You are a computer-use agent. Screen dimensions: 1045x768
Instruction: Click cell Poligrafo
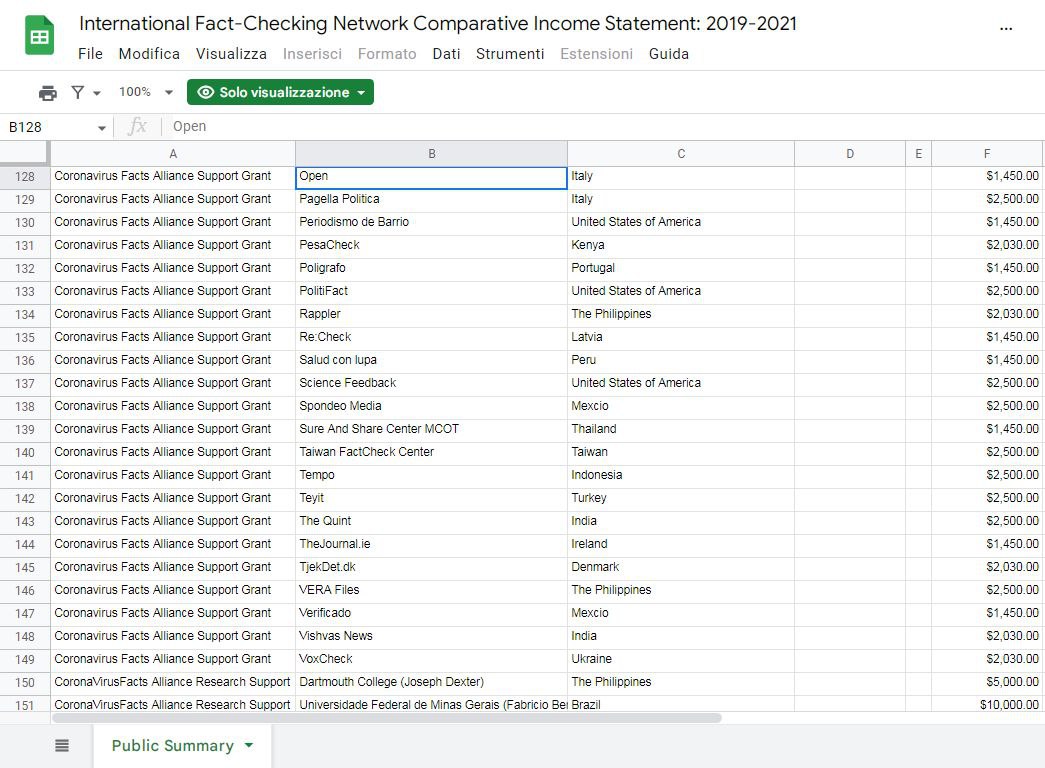coord(431,268)
